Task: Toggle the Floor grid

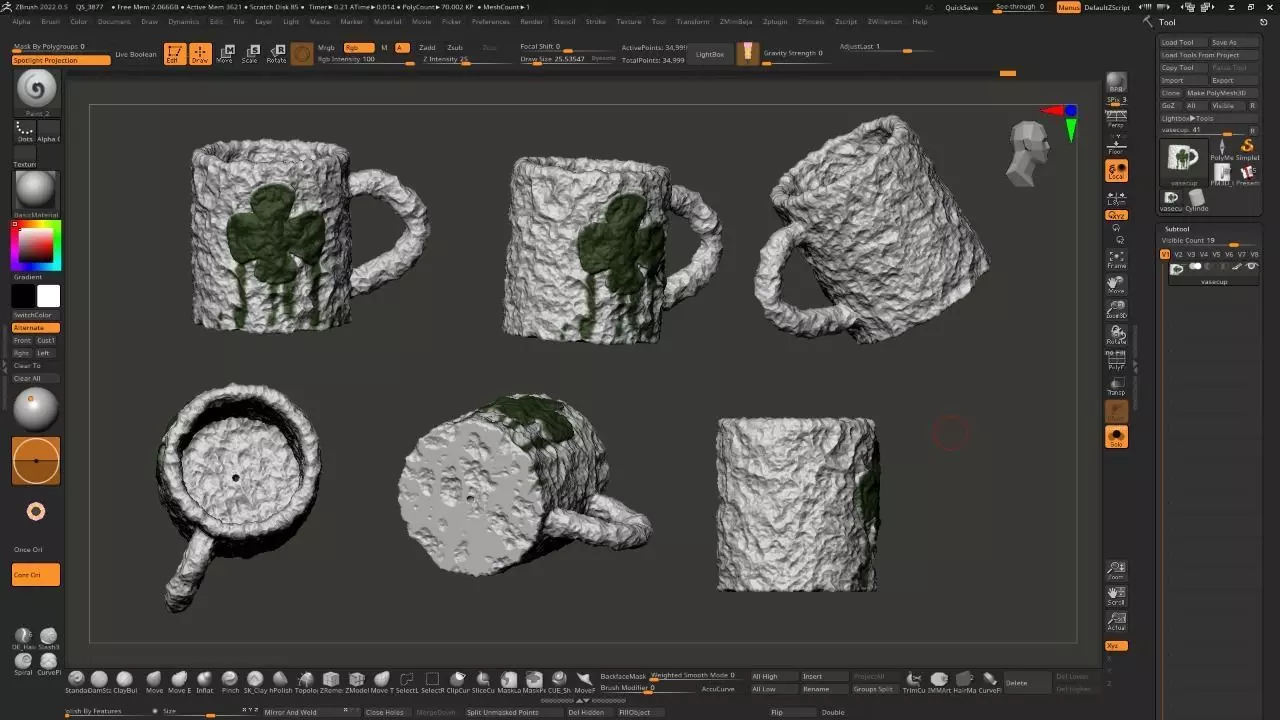Action: [x=1116, y=146]
